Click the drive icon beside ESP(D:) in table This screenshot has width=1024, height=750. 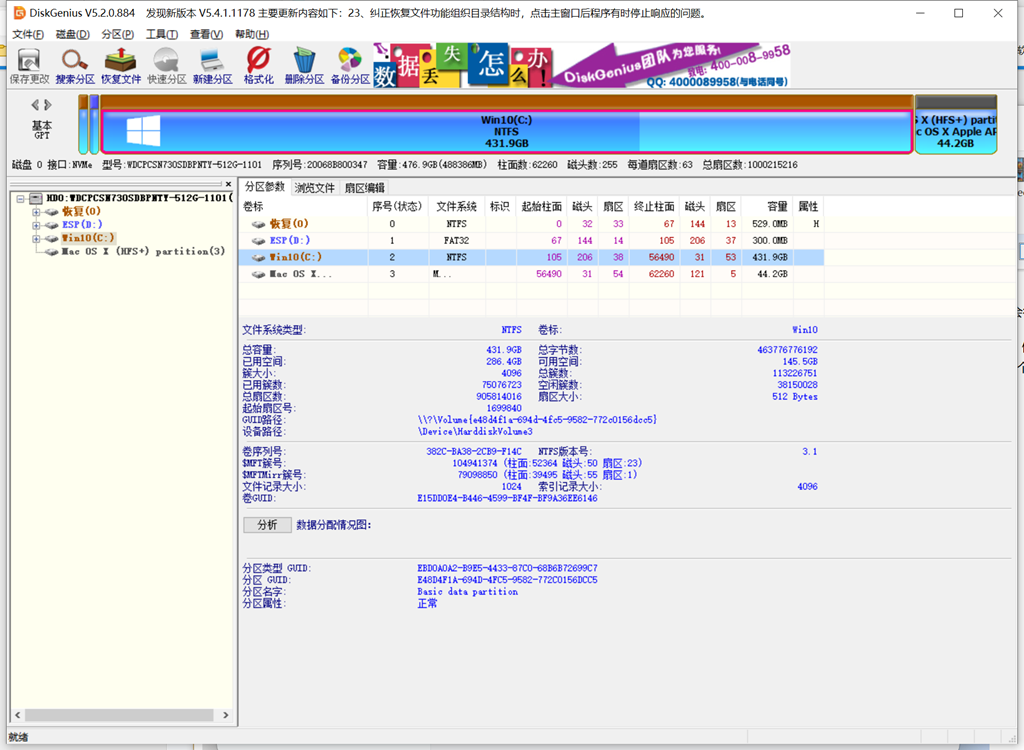tap(259, 240)
